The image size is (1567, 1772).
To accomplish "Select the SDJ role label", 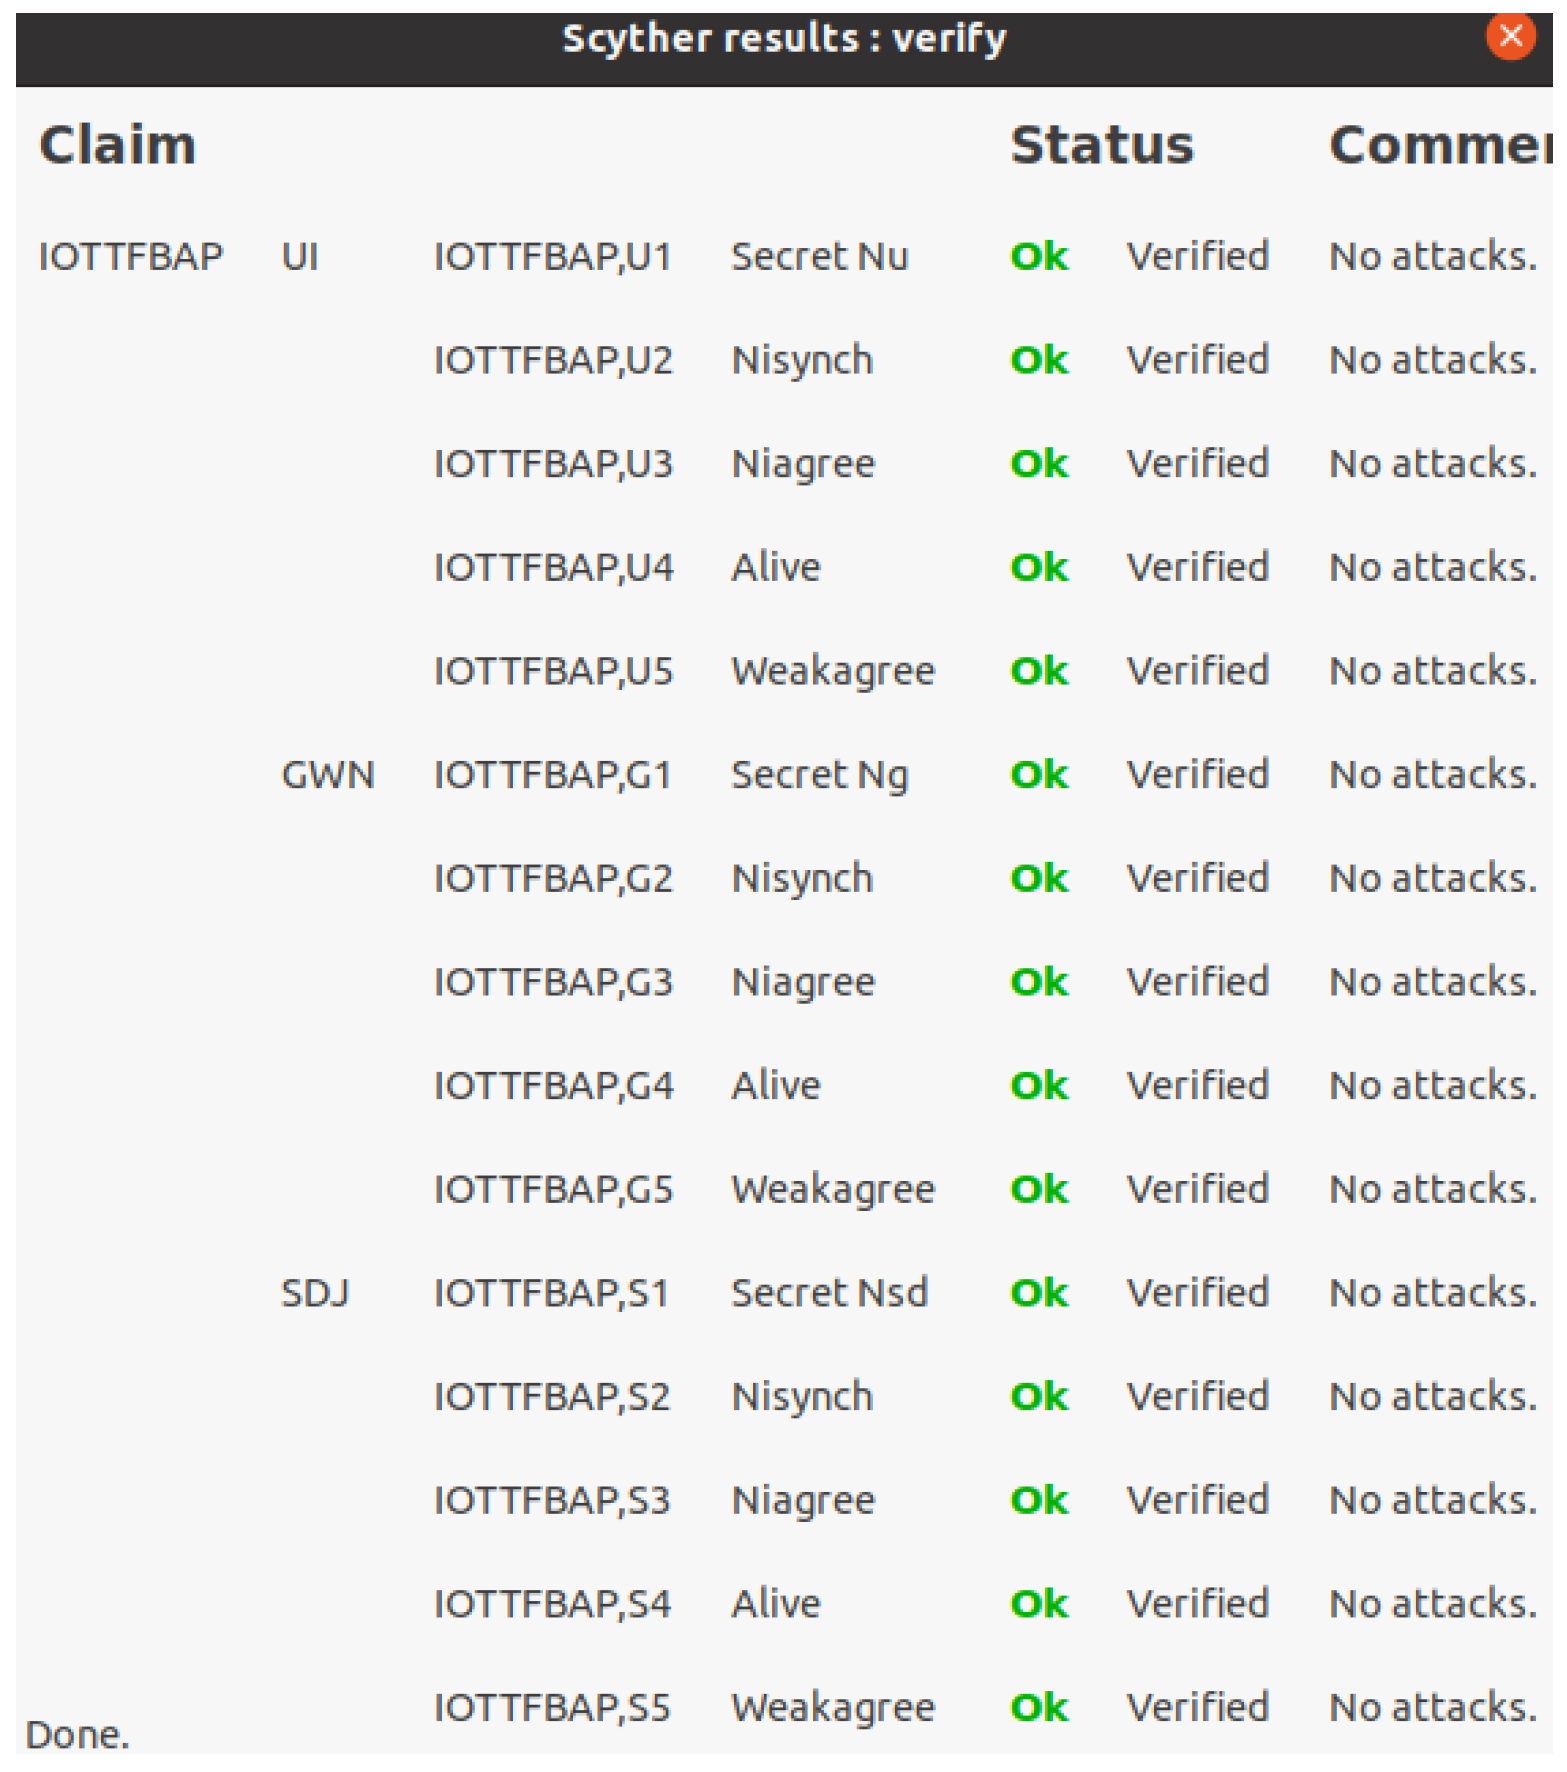I will tap(315, 1293).
